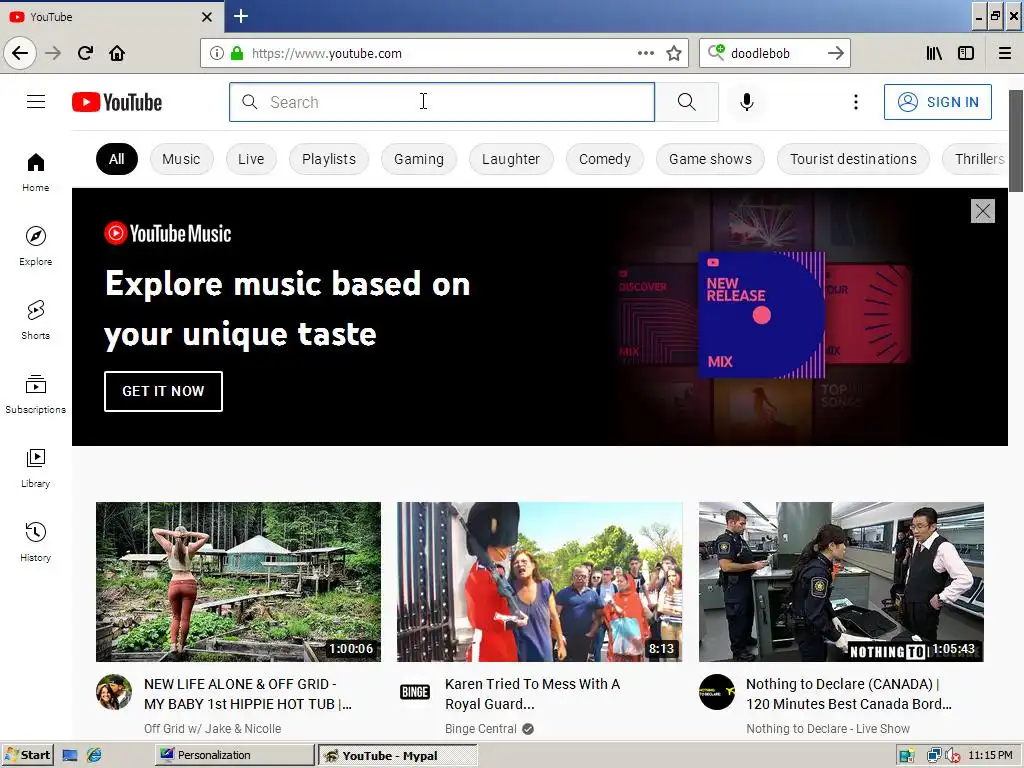This screenshot has height=768, width=1024.
Task: Open Subscriptions in the sidebar
Action: [x=35, y=394]
